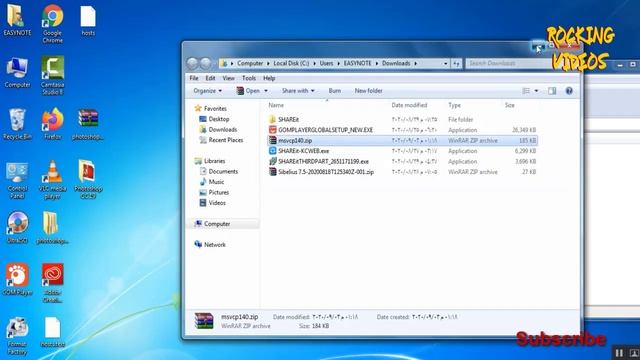Image resolution: width=640 pixels, height=360 pixels.
Task: Refresh the Downloads folder via address bar button
Action: (x=456, y=63)
